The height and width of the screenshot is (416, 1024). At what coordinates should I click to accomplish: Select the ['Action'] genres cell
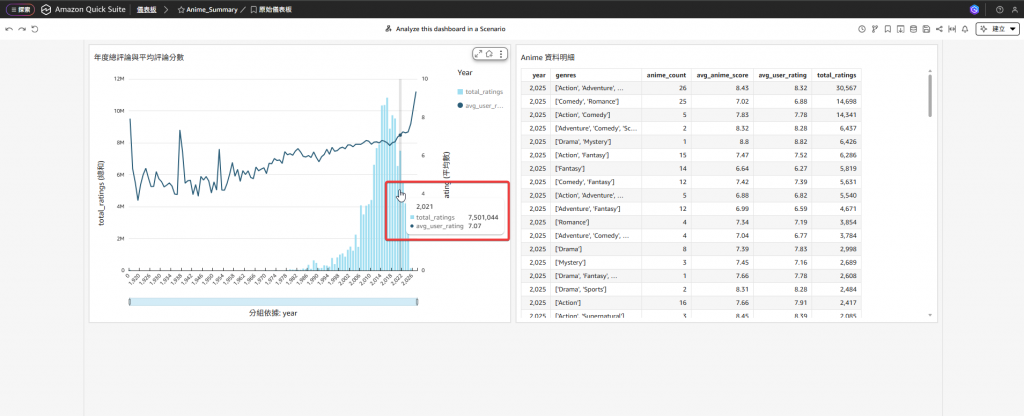click(596, 302)
